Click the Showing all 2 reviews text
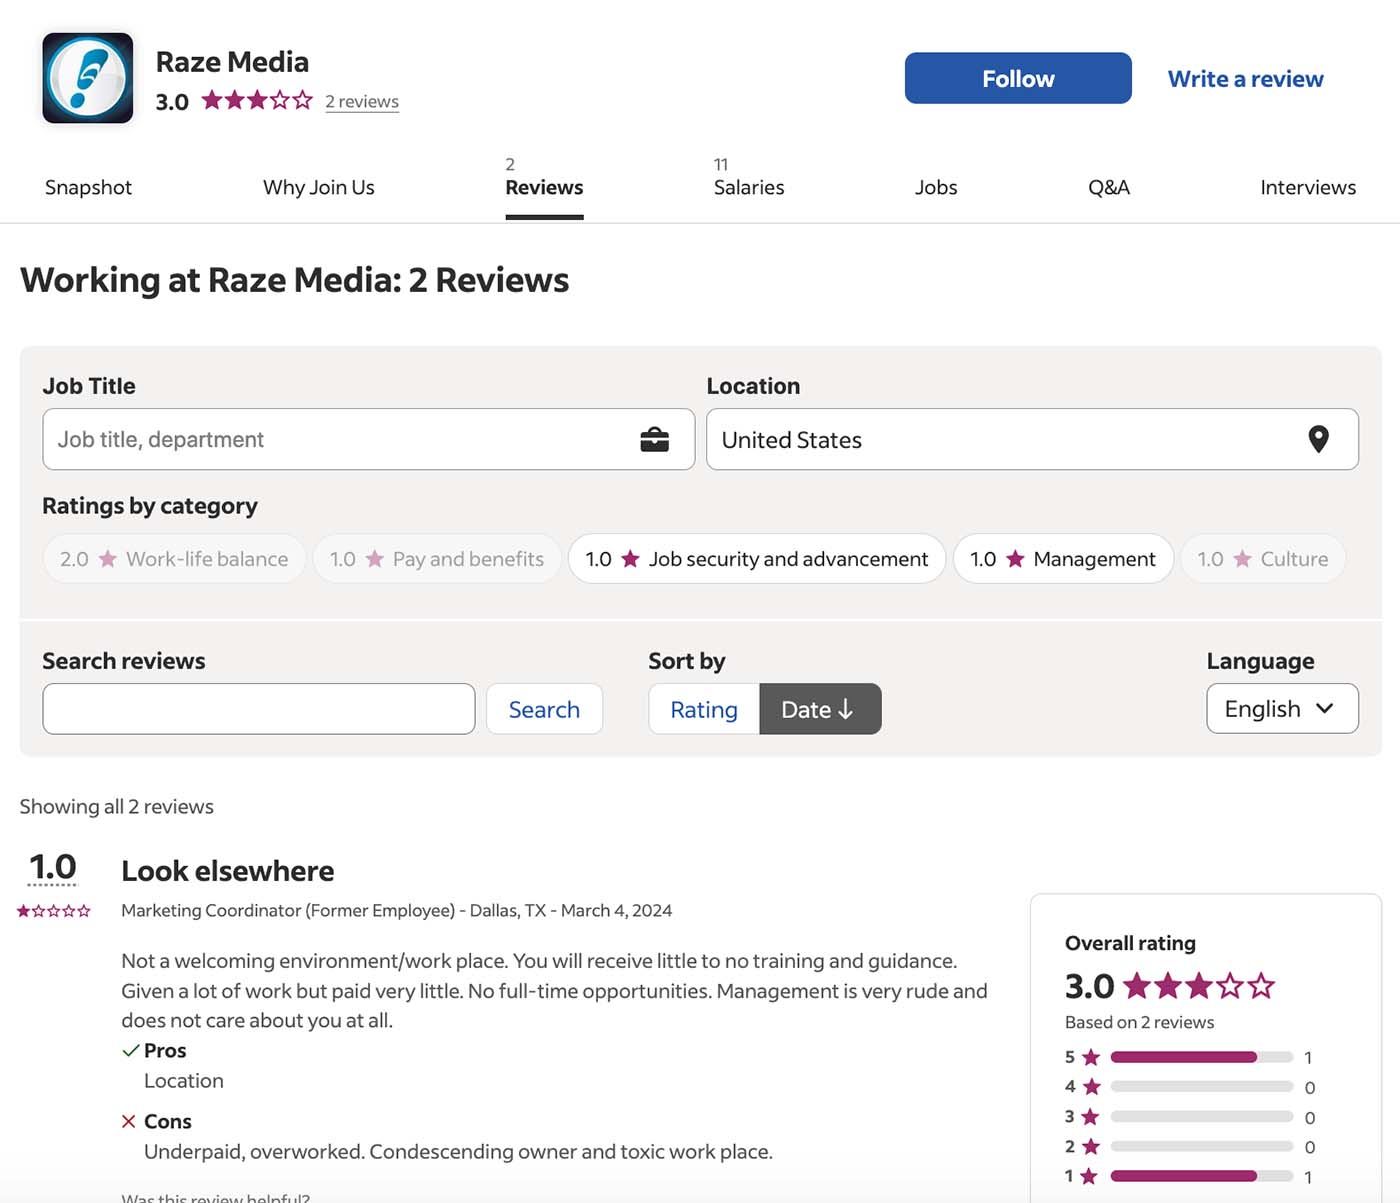1400x1203 pixels. point(117,807)
